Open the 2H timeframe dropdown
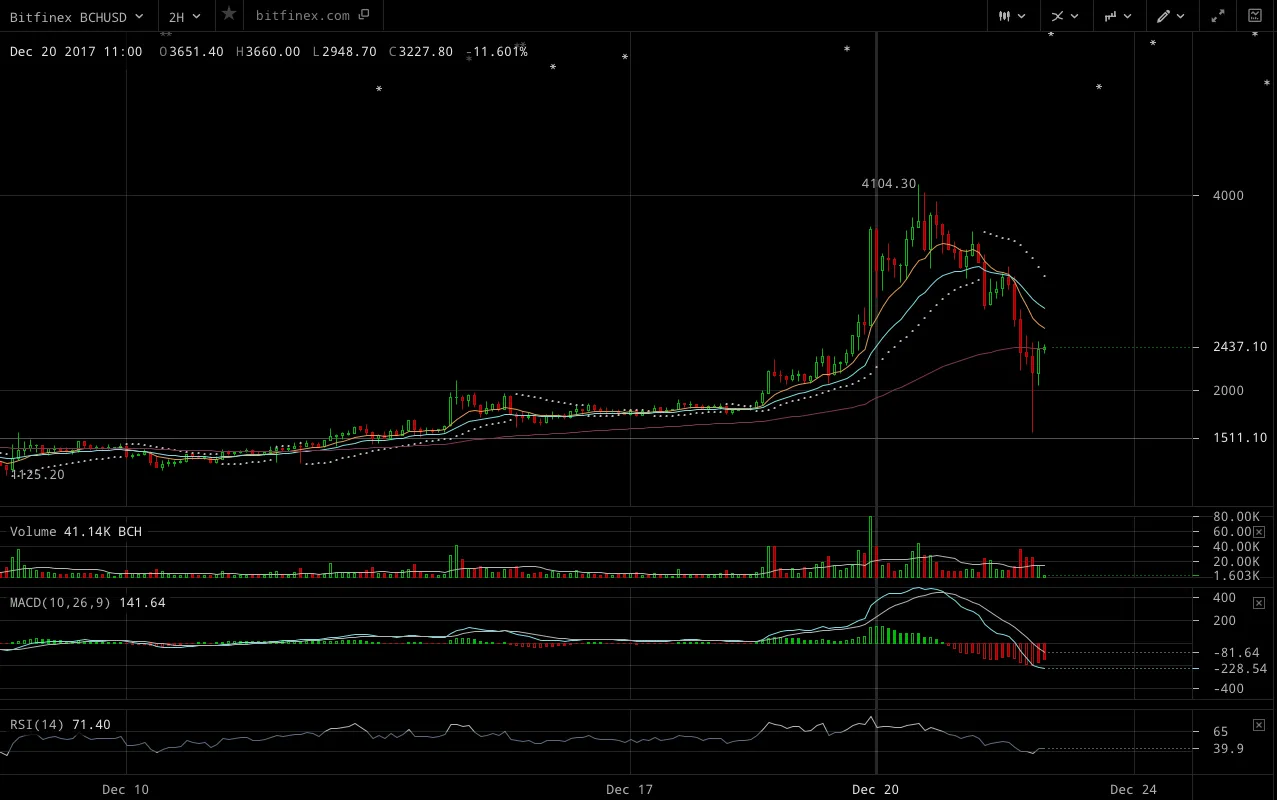Viewport: 1277px width, 800px height. click(185, 16)
